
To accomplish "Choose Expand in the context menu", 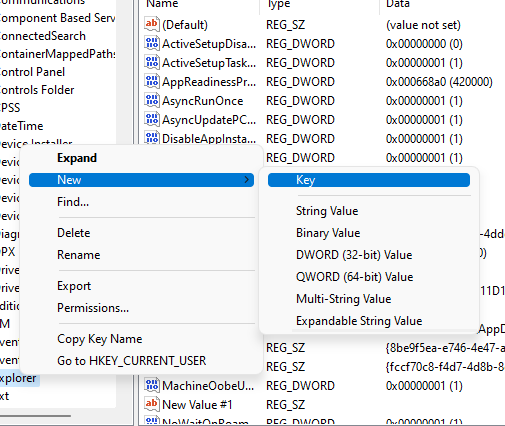I will (x=141, y=158).
